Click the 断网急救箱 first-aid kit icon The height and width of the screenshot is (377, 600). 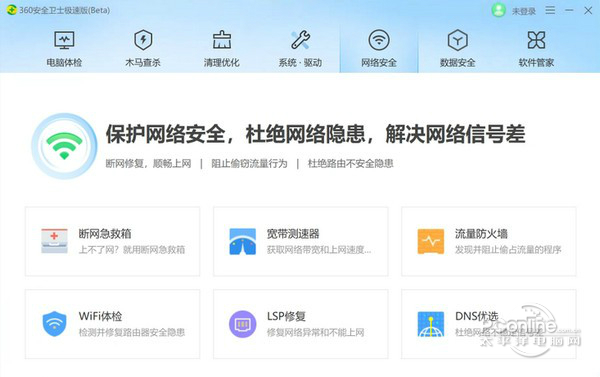pos(54,241)
